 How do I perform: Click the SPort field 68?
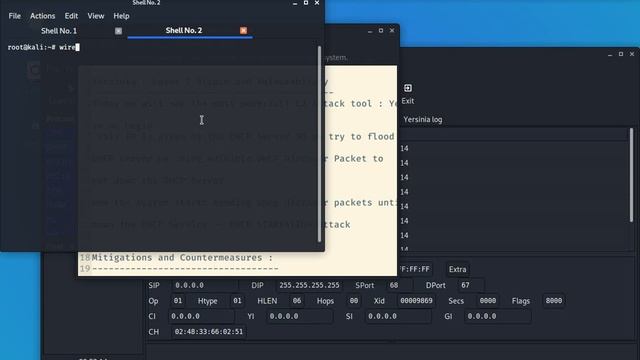point(399,285)
